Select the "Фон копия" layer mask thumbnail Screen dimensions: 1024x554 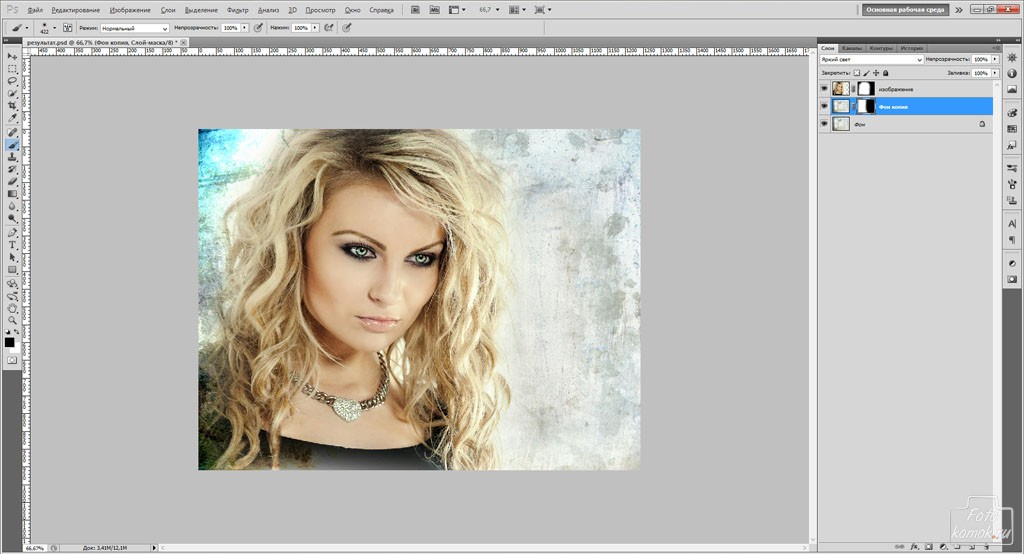pos(866,106)
